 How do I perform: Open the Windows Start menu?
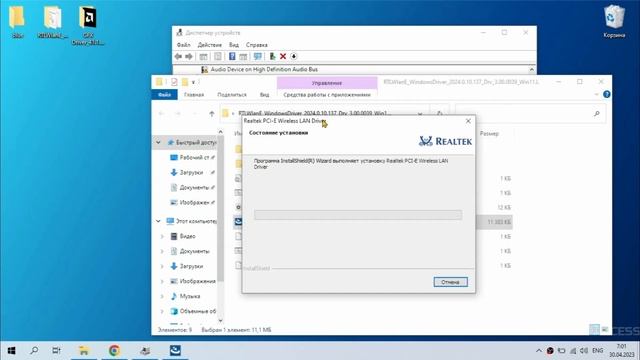(x=11, y=351)
